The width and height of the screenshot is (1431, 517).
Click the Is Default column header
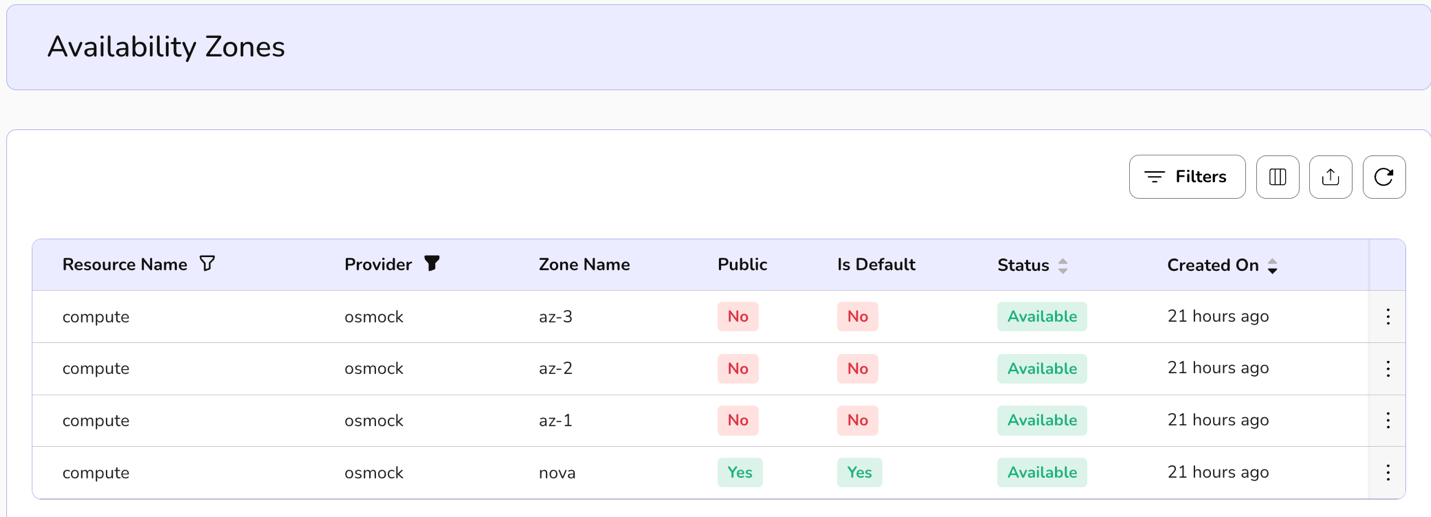(x=876, y=265)
